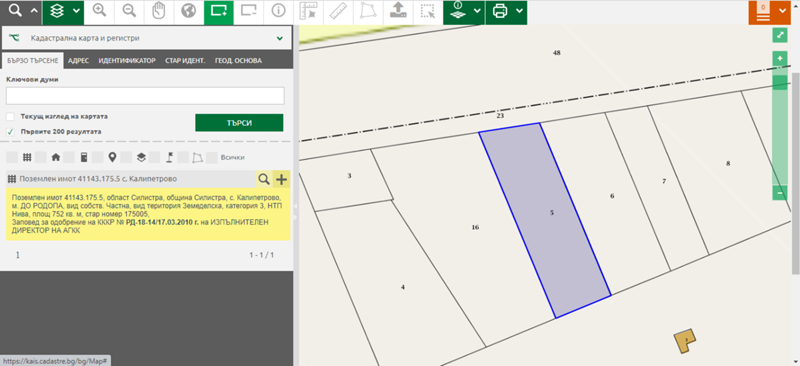Select the area measurement ruler tool

tap(308, 11)
